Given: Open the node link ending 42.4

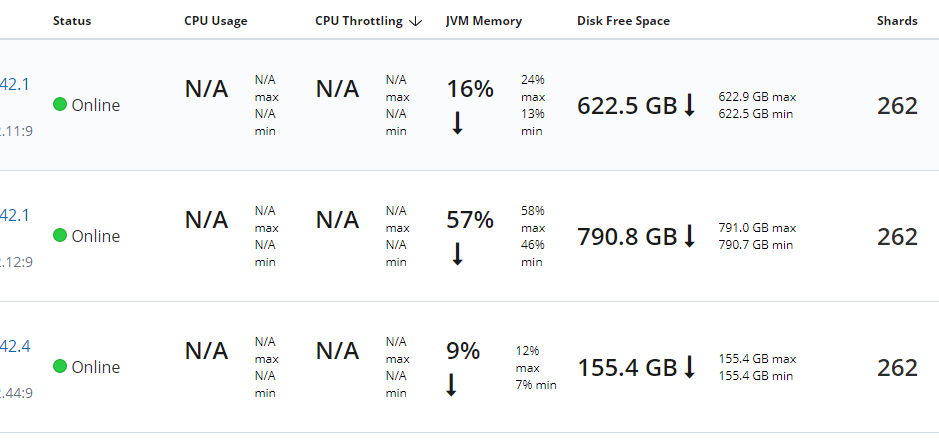Looking at the screenshot, I should tap(15, 346).
